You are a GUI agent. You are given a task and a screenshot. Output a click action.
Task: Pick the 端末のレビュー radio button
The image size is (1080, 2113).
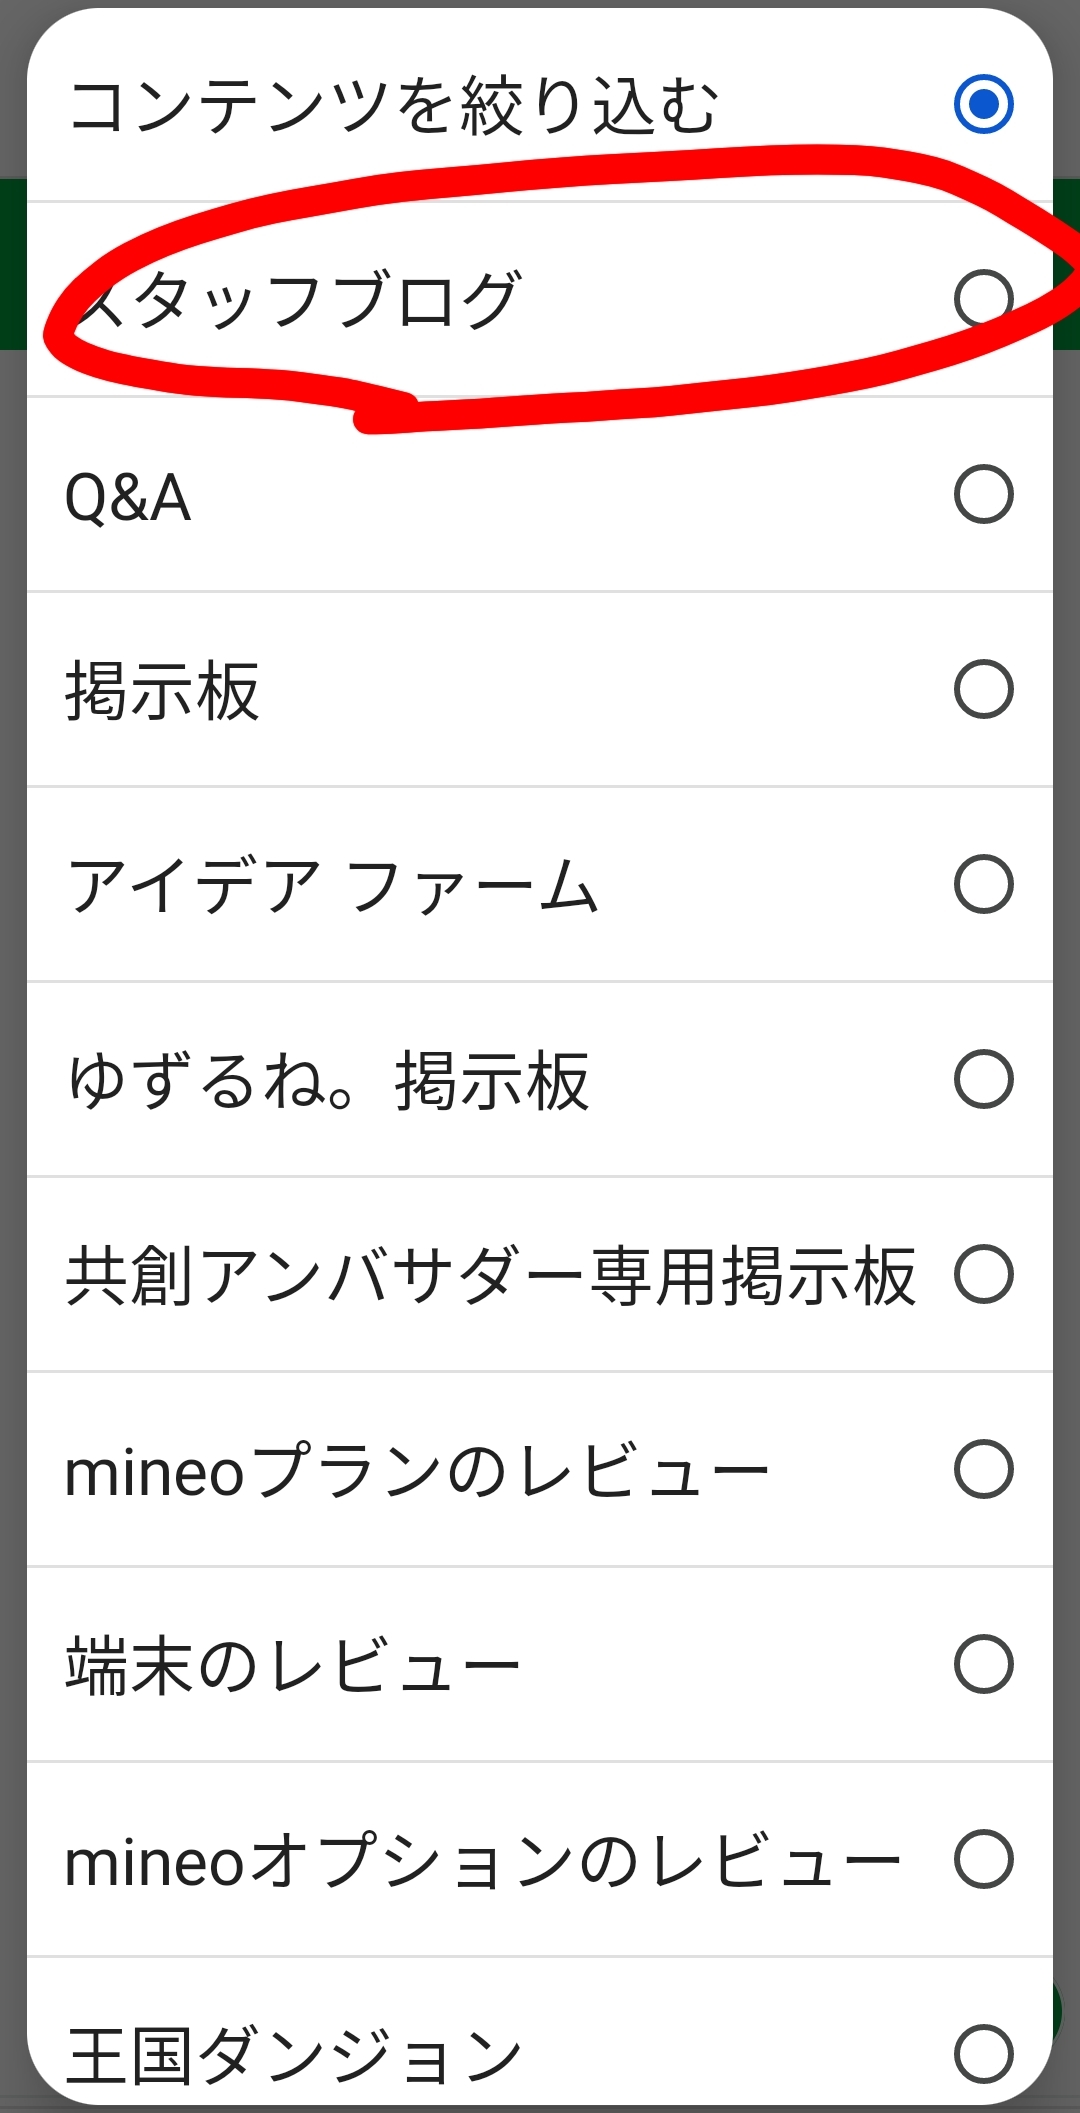[984, 1664]
